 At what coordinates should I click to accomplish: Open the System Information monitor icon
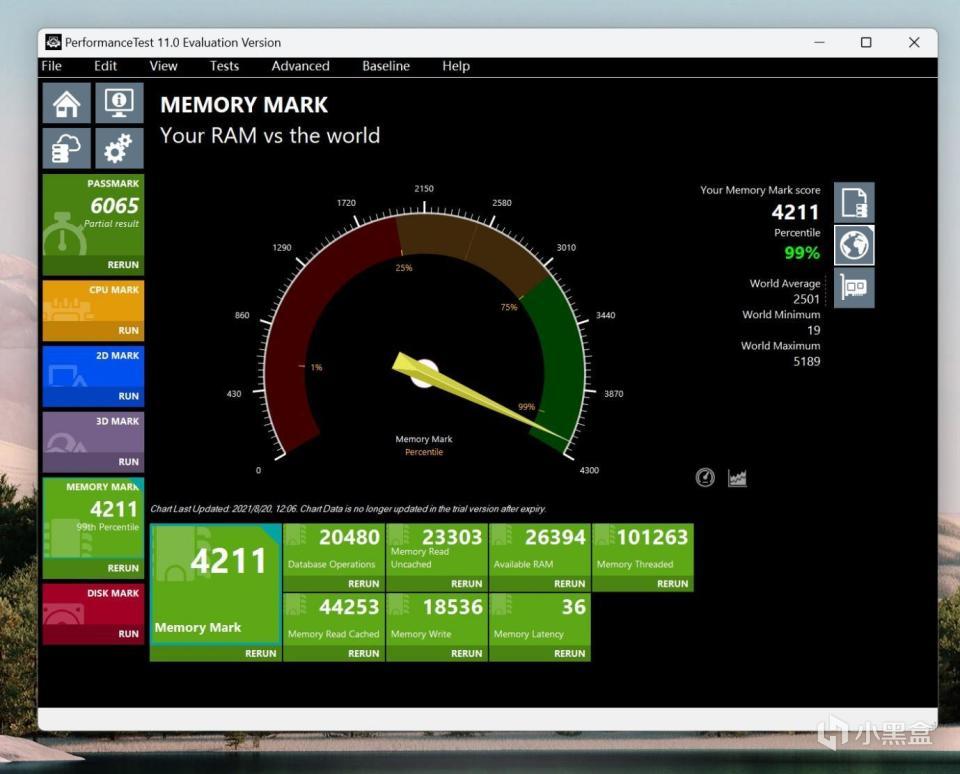[x=119, y=103]
